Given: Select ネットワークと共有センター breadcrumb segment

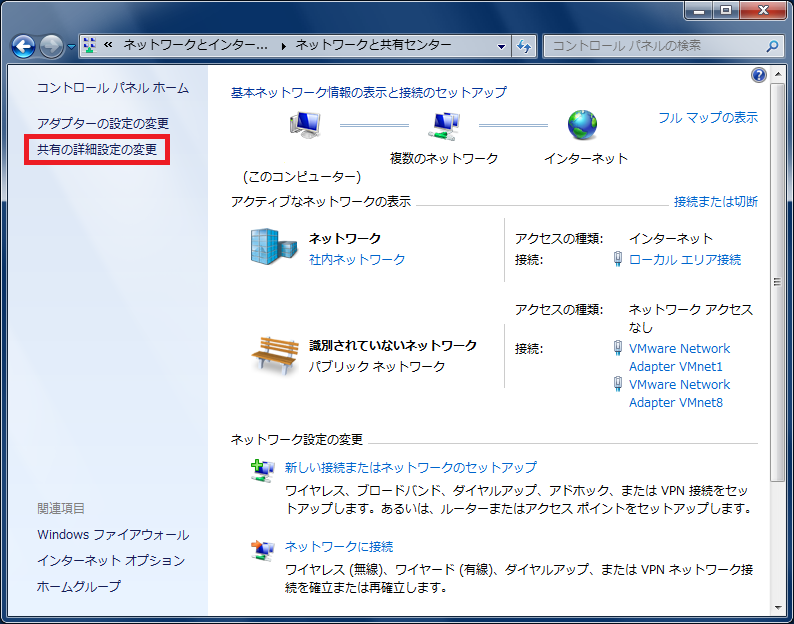Looking at the screenshot, I should tap(373, 46).
